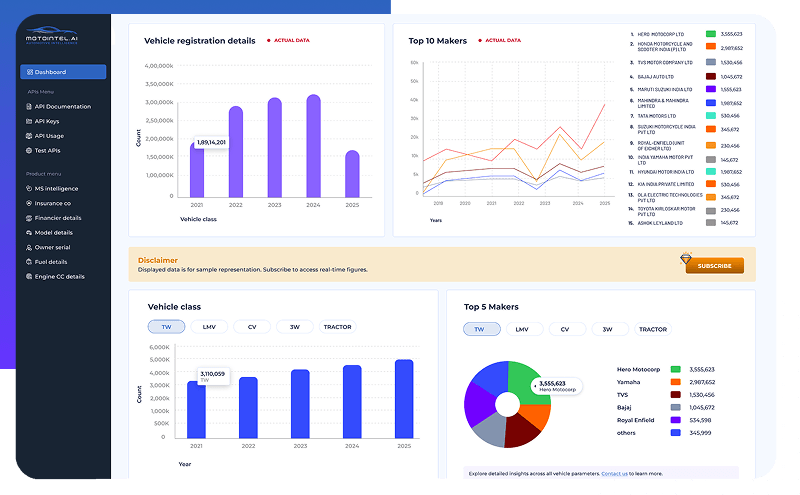
Task: Click 'Vehicle registration details' heading
Action: [x=199, y=41]
